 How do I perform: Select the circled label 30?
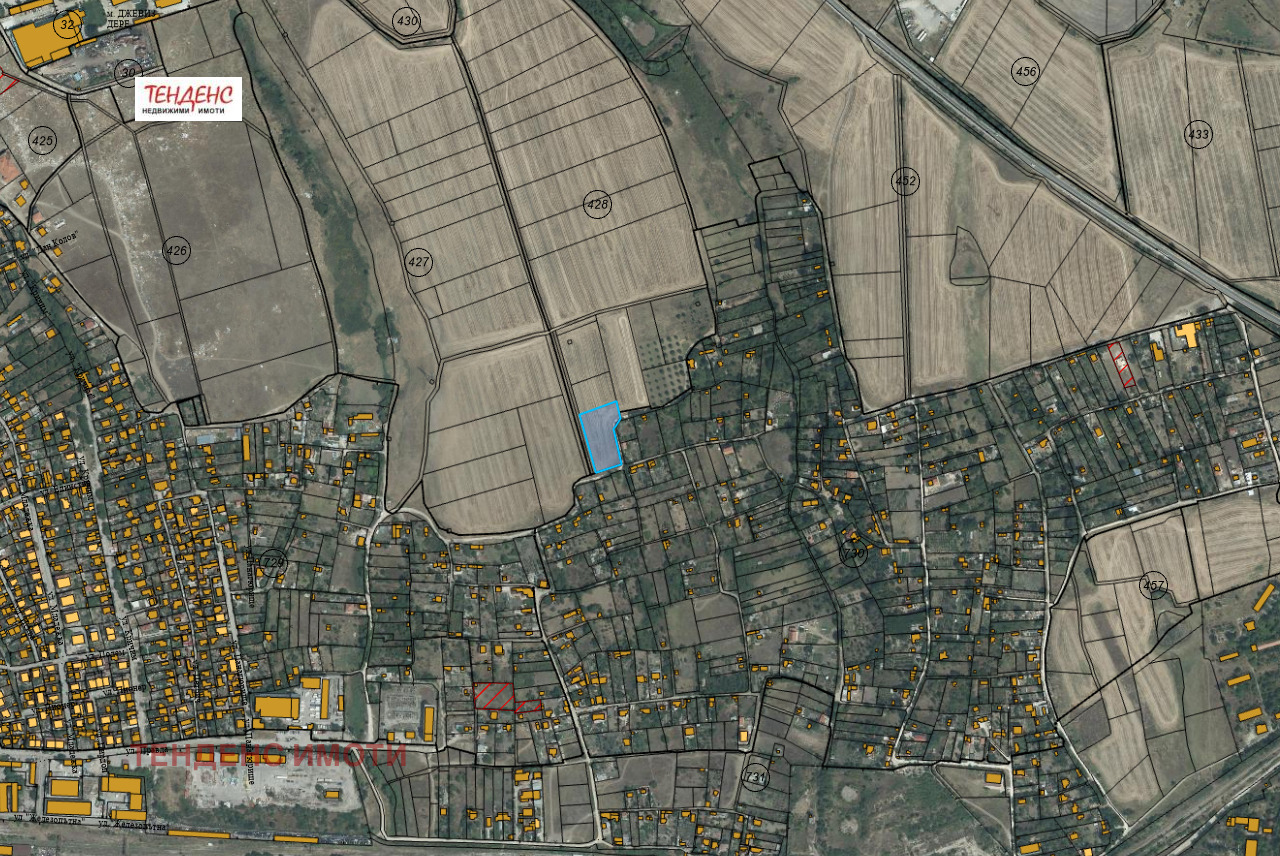128,71
